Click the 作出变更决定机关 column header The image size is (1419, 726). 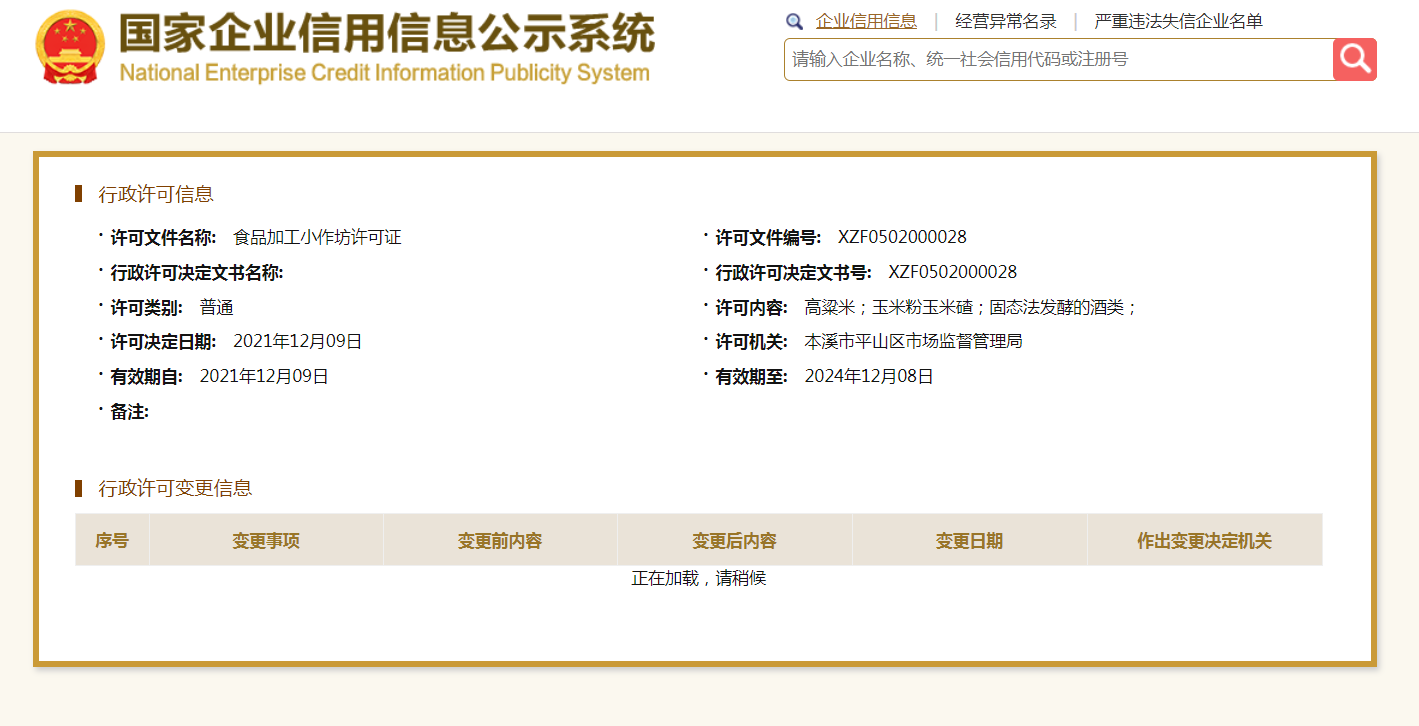tap(1205, 540)
